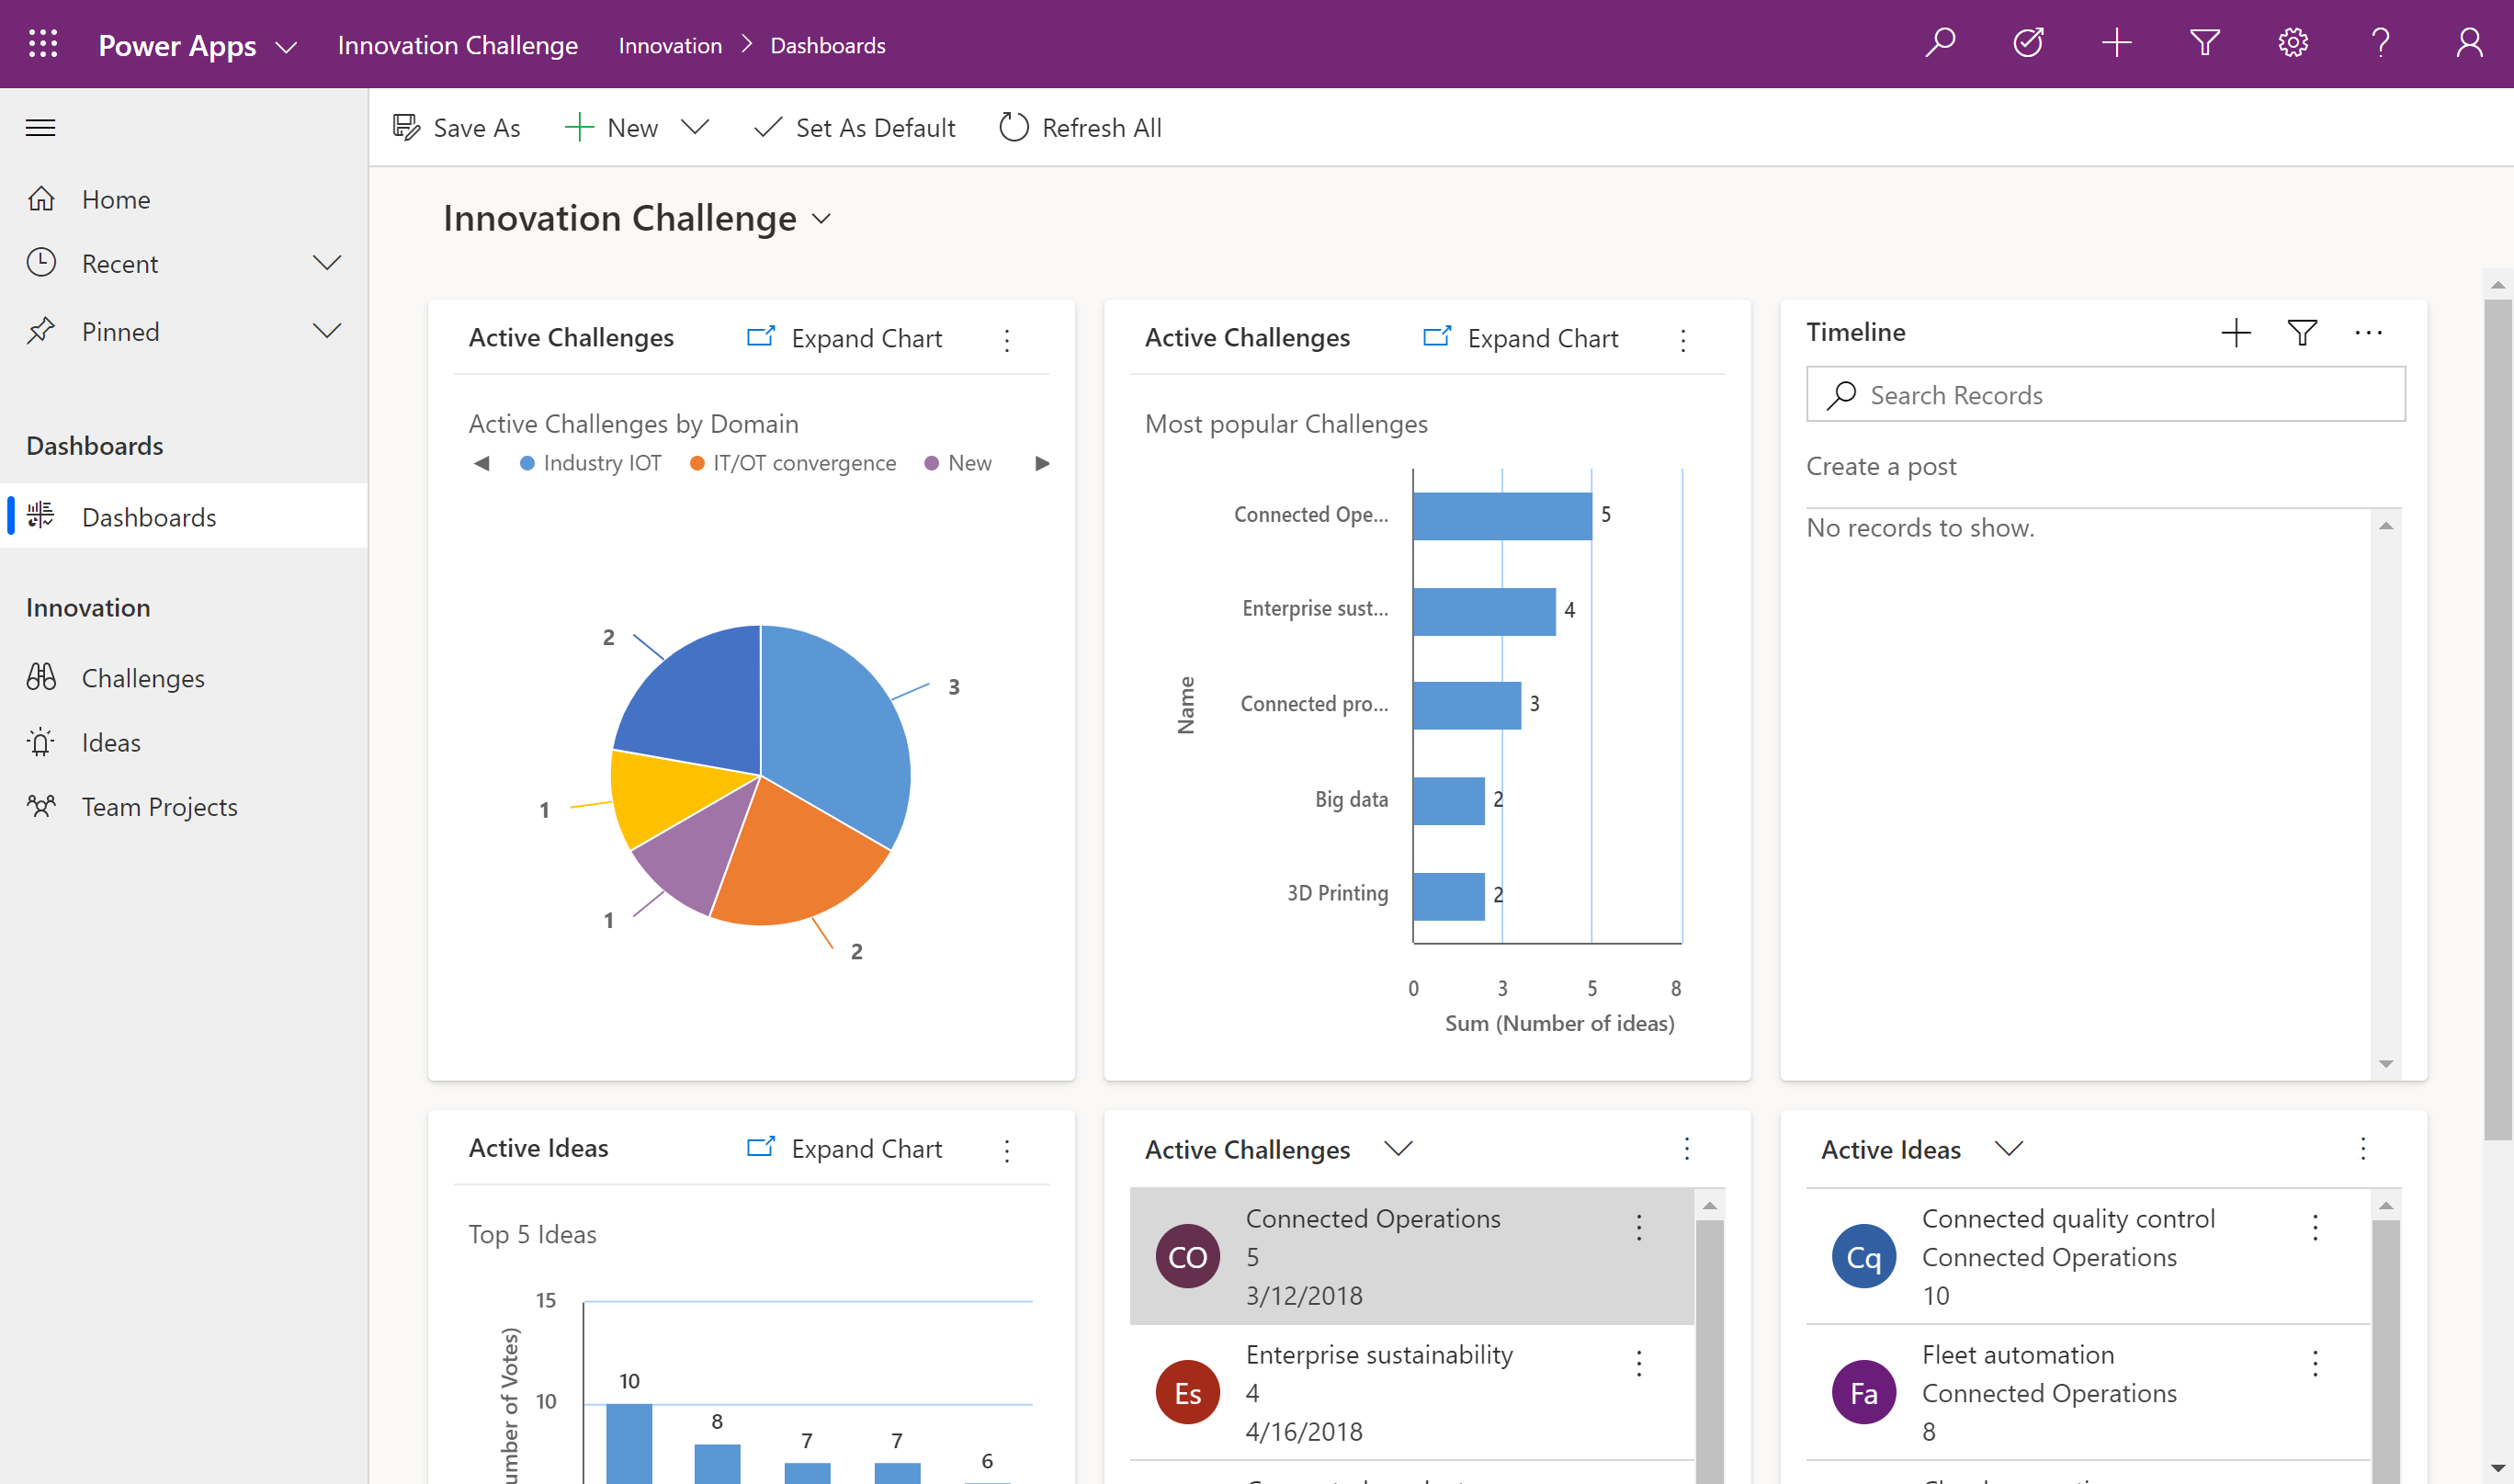
Task: Click New button dropdown arrow
Action: click(699, 127)
